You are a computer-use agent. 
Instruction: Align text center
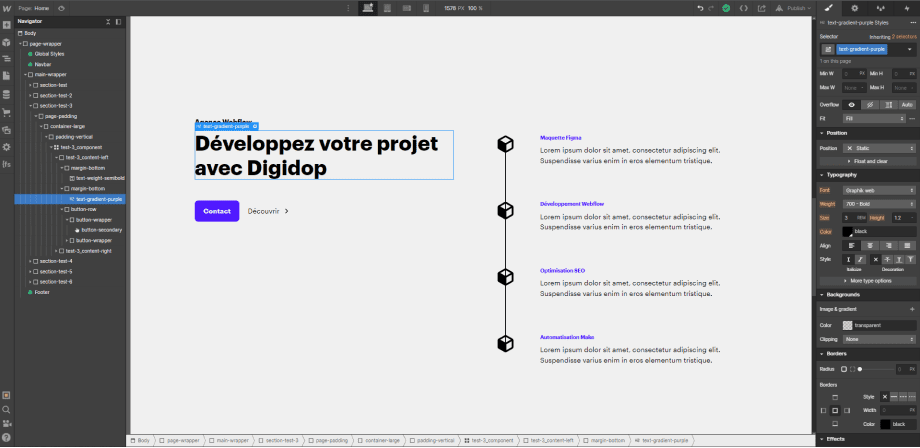870,245
